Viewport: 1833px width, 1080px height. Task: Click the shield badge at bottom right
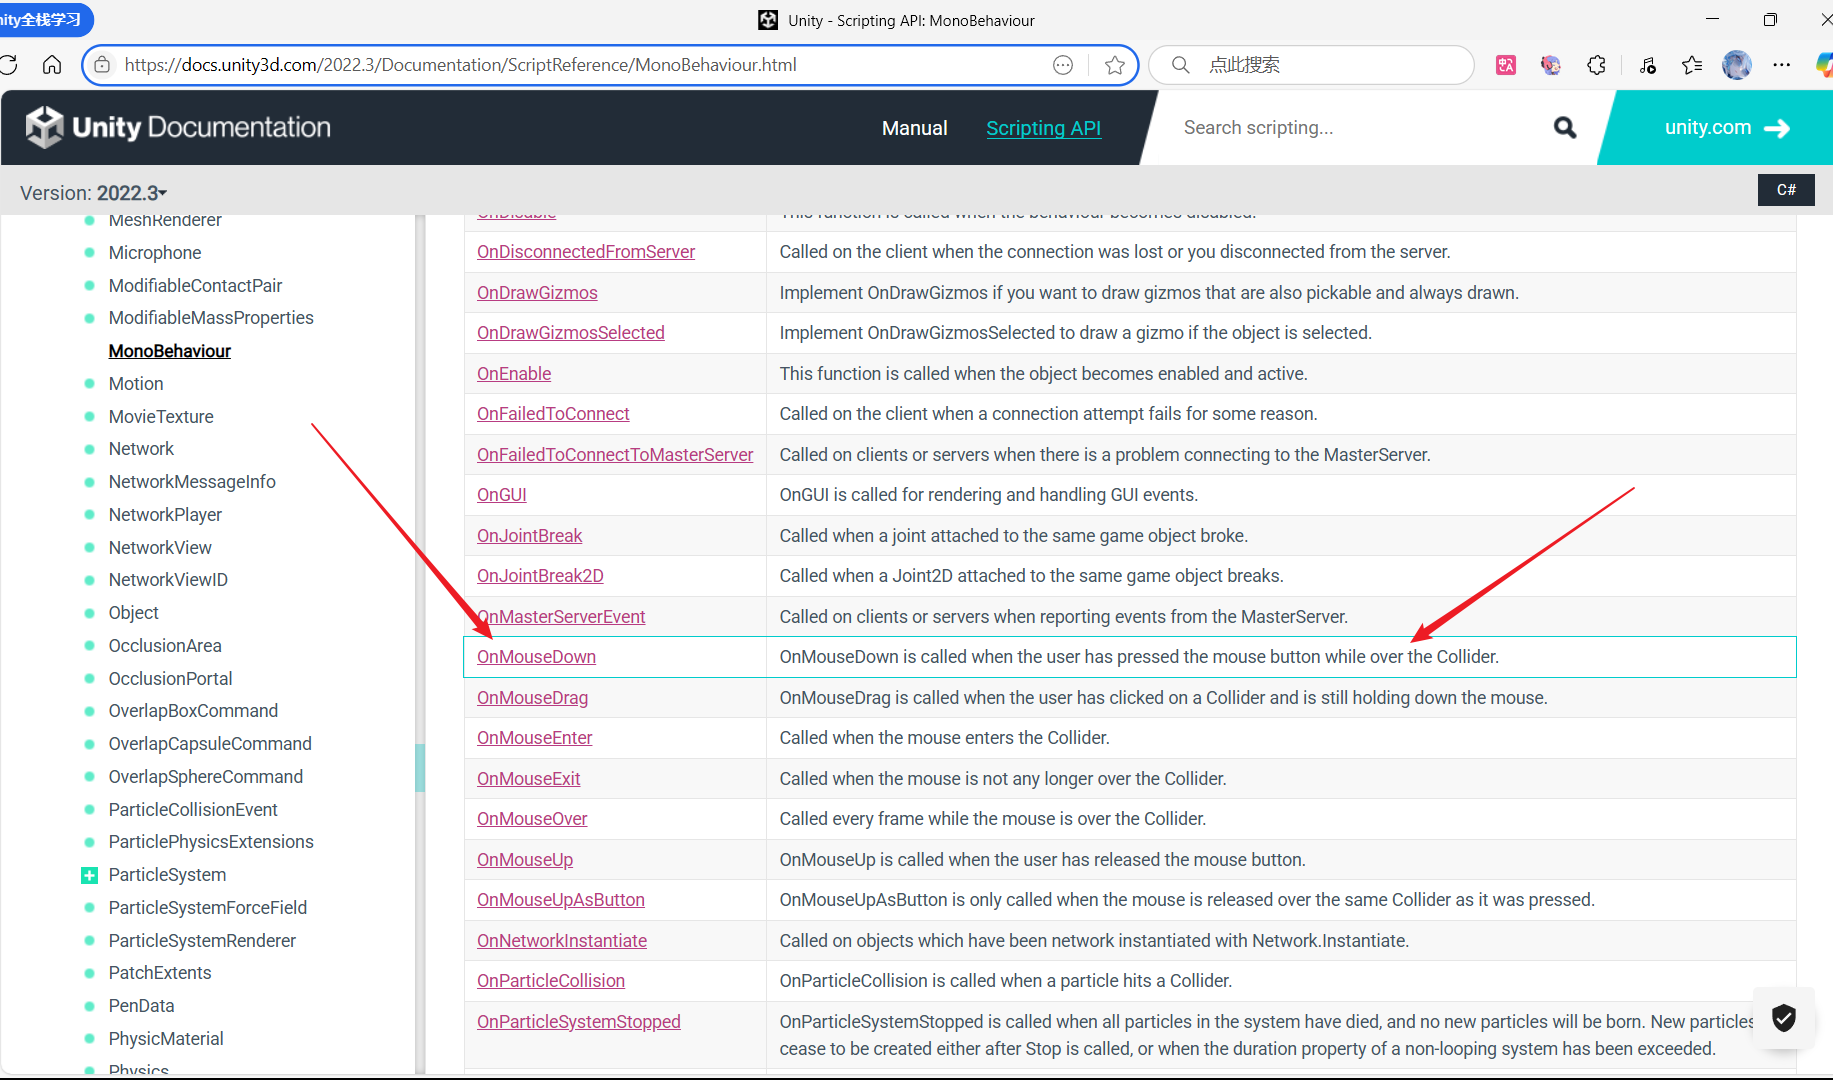point(1784,1018)
